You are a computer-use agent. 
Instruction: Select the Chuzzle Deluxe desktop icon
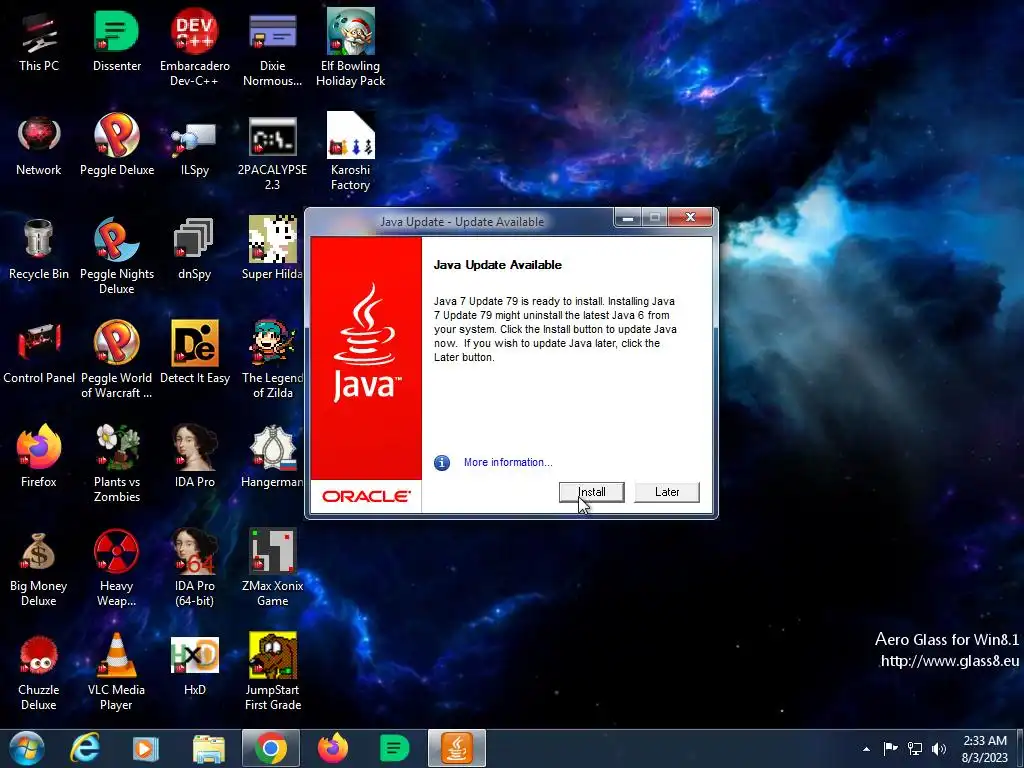tap(39, 672)
